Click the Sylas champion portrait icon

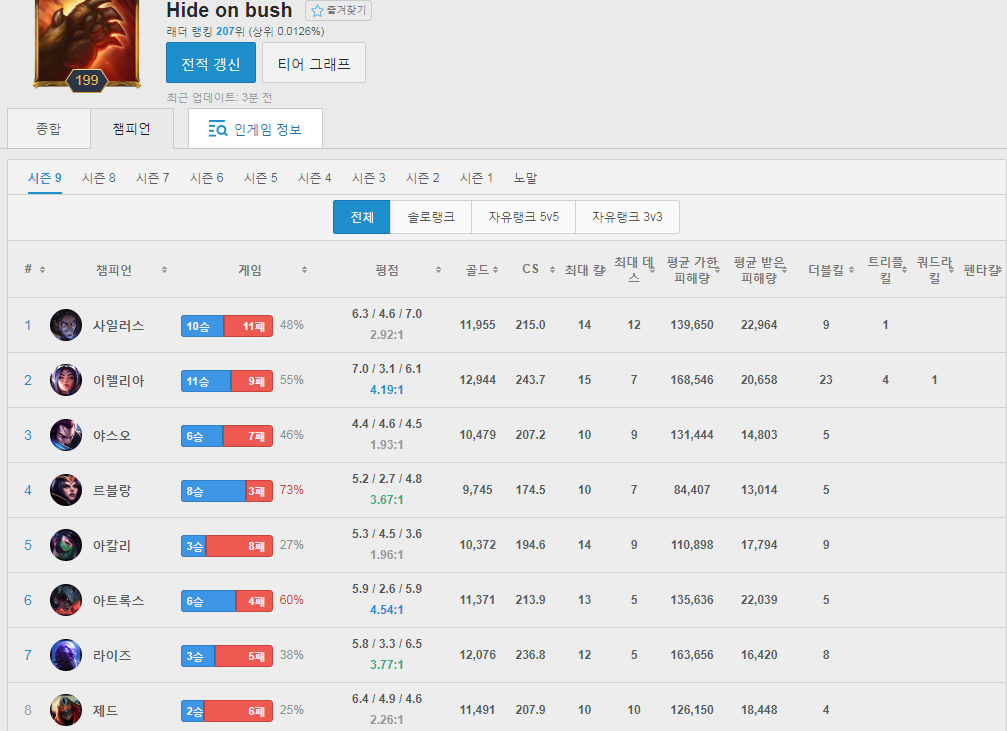(66, 325)
